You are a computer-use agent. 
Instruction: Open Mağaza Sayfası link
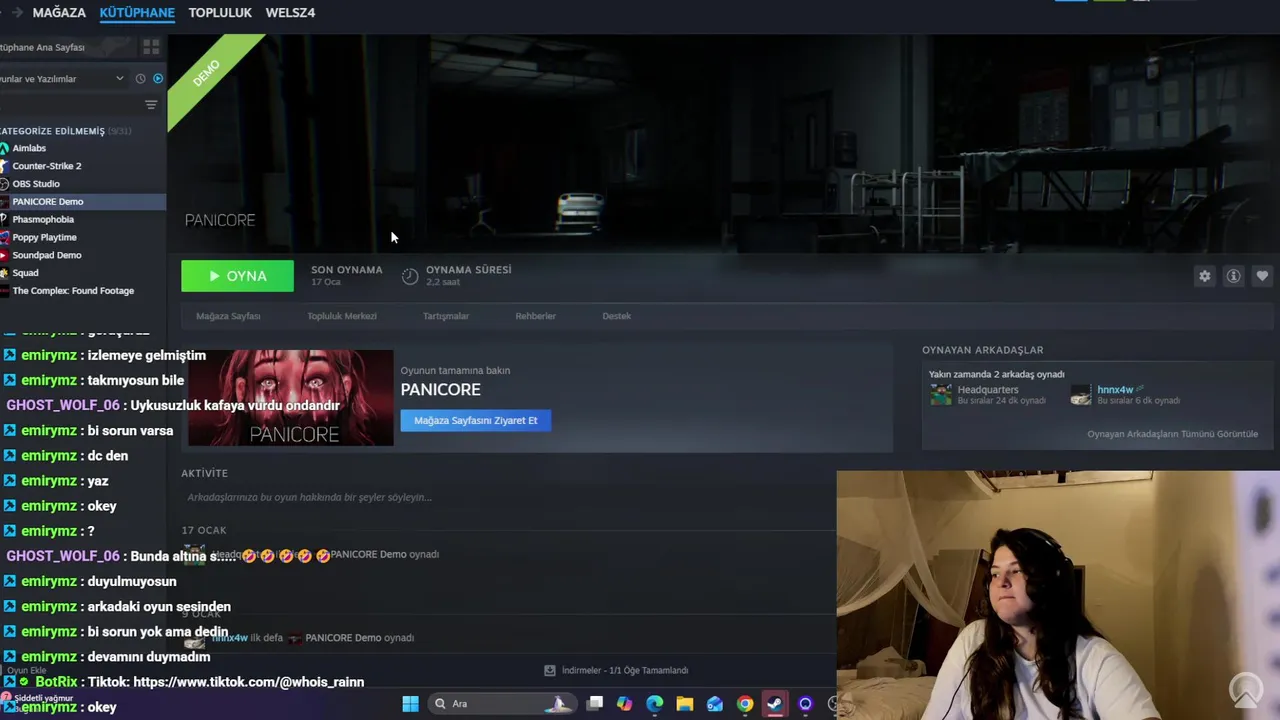coord(228,316)
